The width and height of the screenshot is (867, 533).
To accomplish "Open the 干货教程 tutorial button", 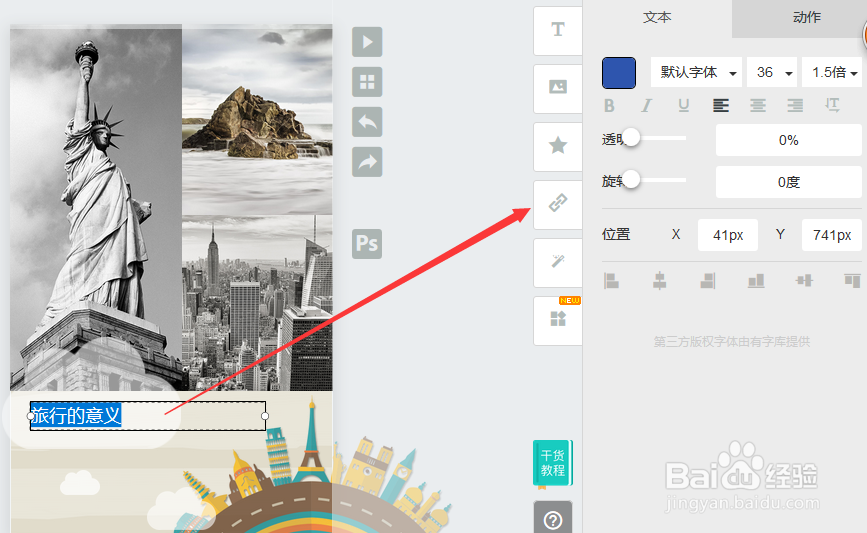I will coord(552,463).
